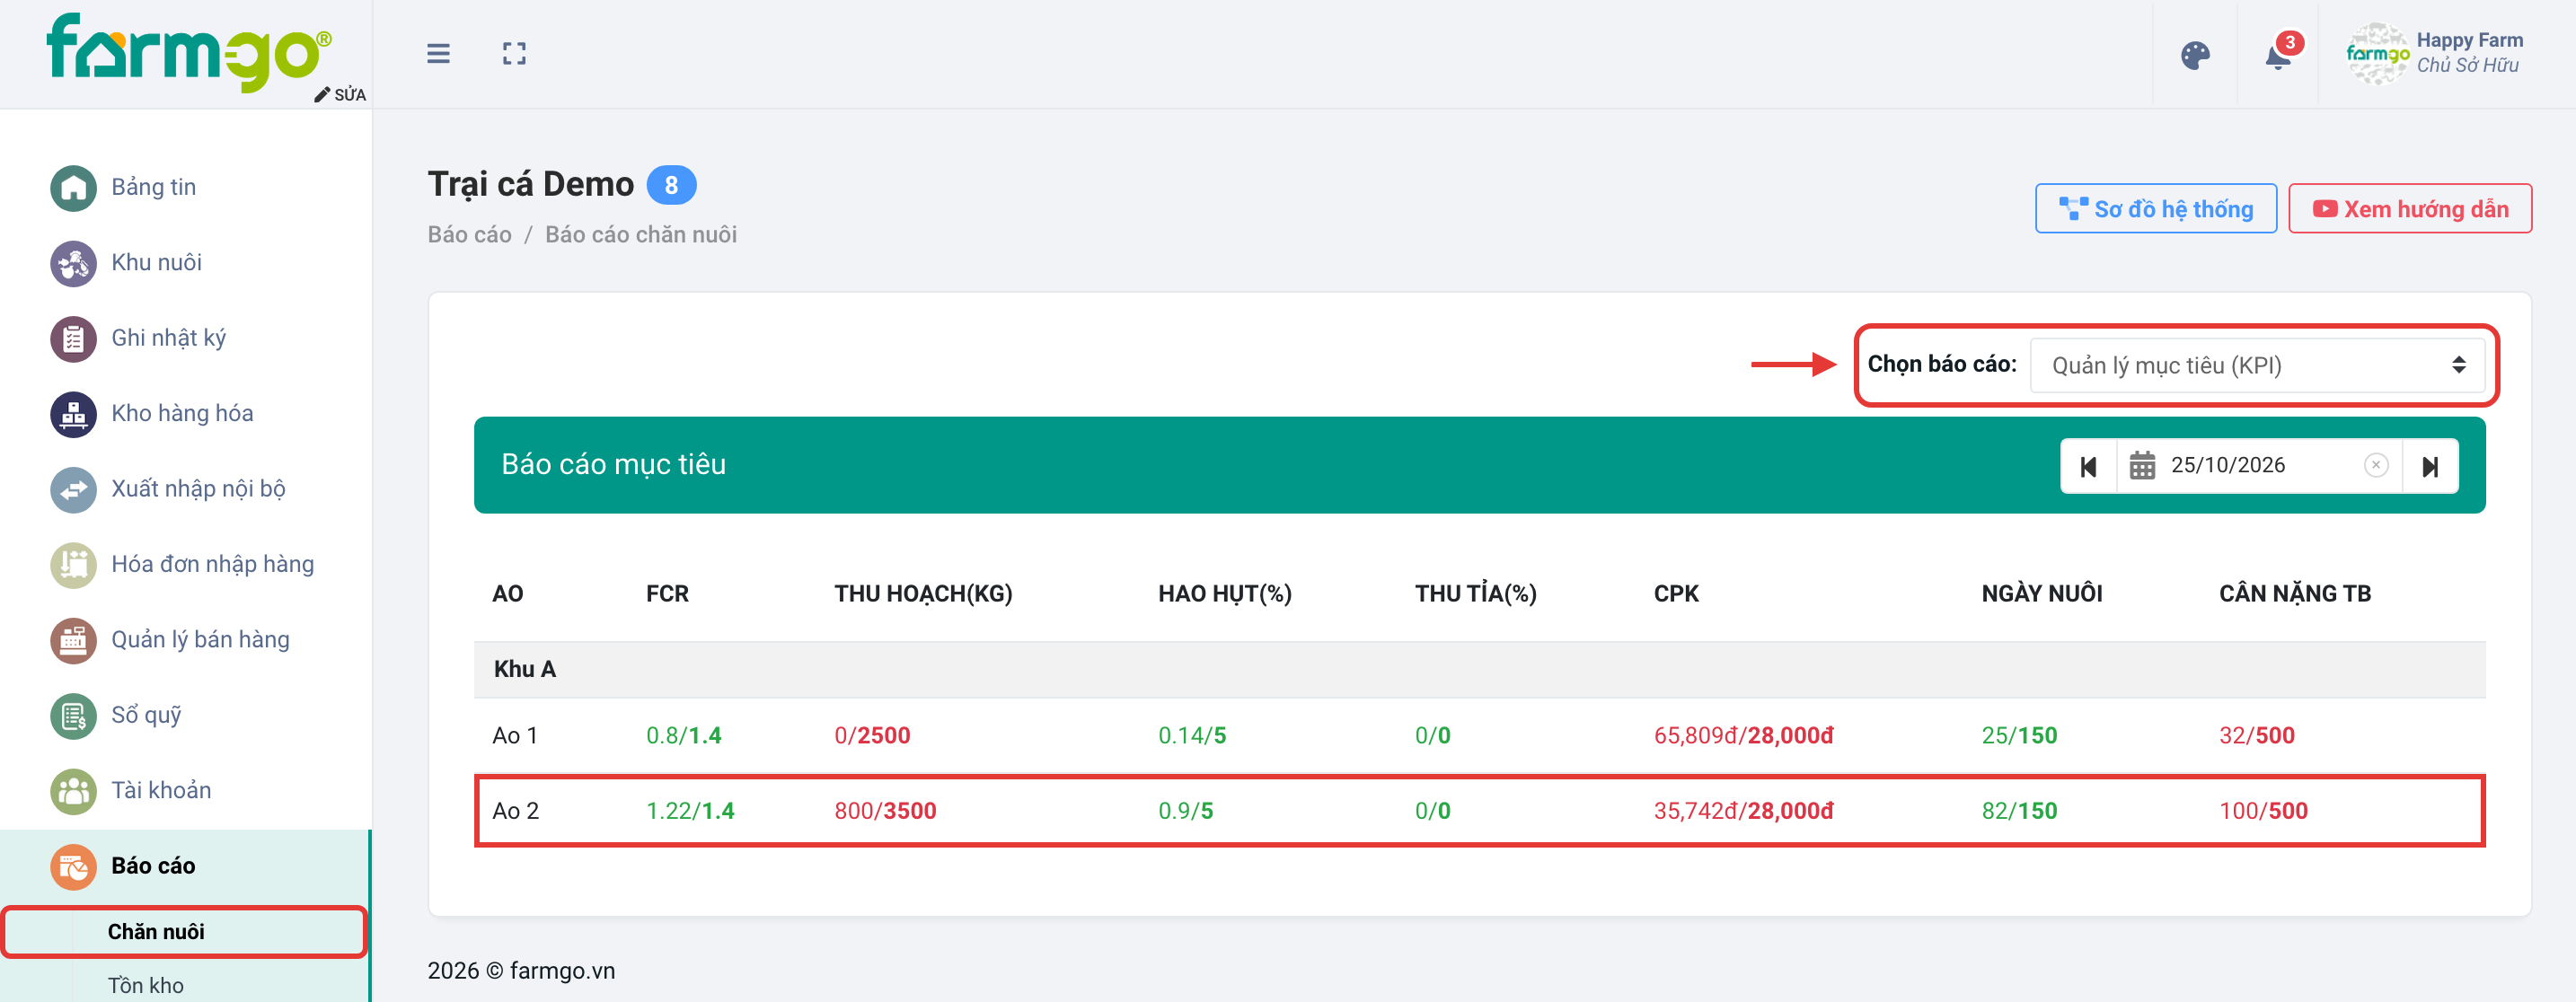Screen dimensions: 2576x1002
Task: Open Ghi nhật ký menu
Action: [168, 338]
